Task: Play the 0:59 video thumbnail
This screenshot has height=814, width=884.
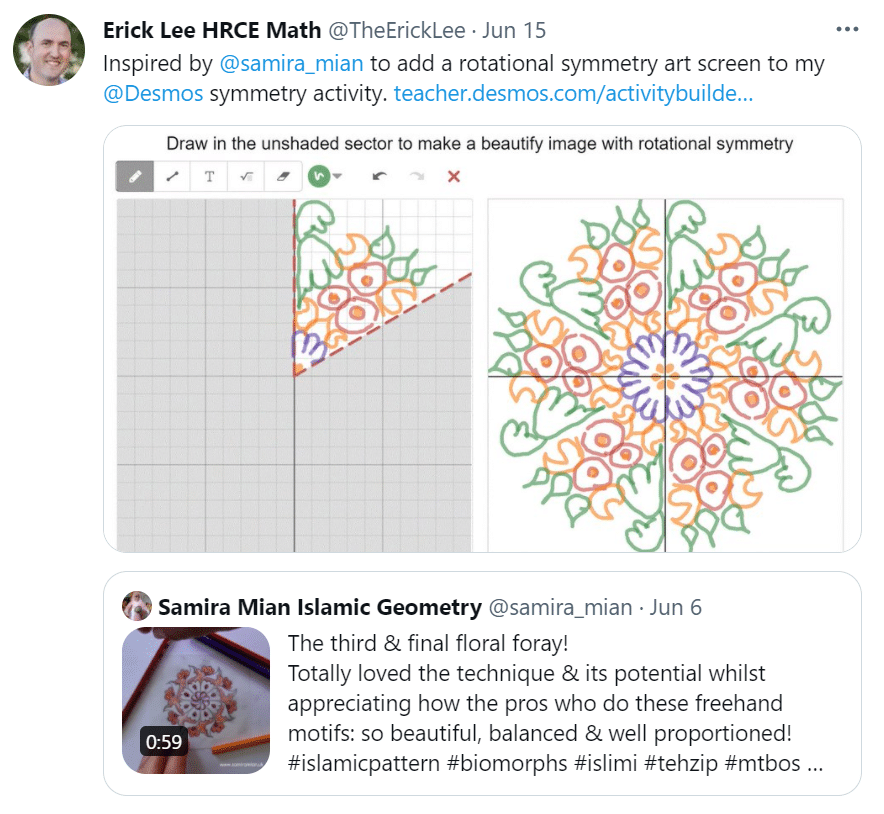Action: tap(196, 700)
